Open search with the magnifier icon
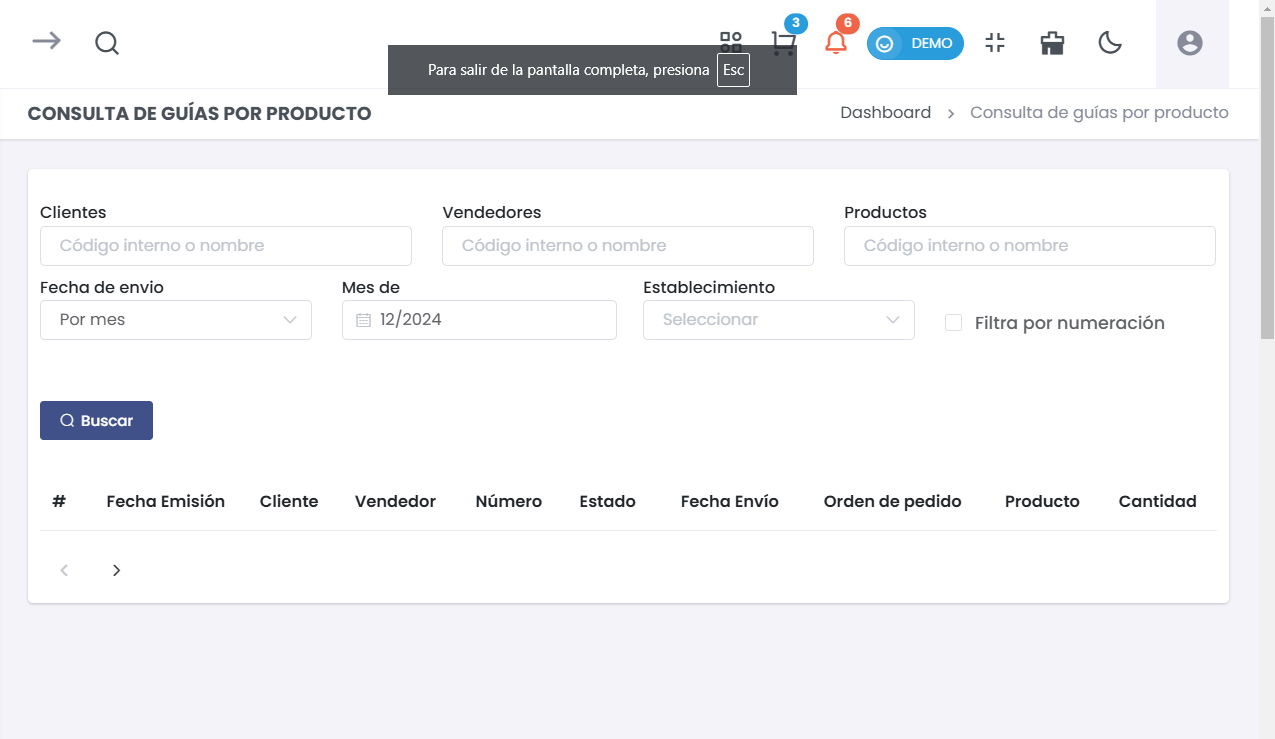 pos(107,43)
